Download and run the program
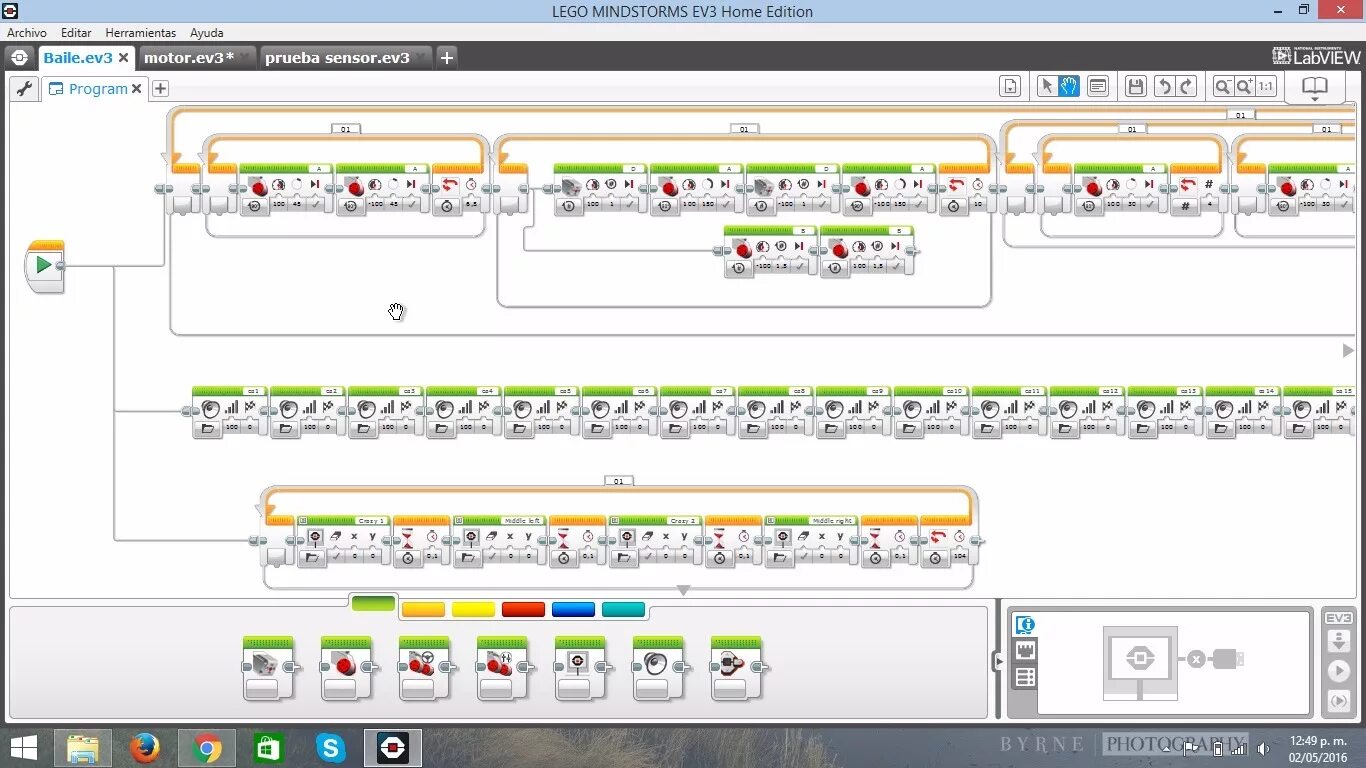This screenshot has height=768, width=1366. [x=1338, y=671]
